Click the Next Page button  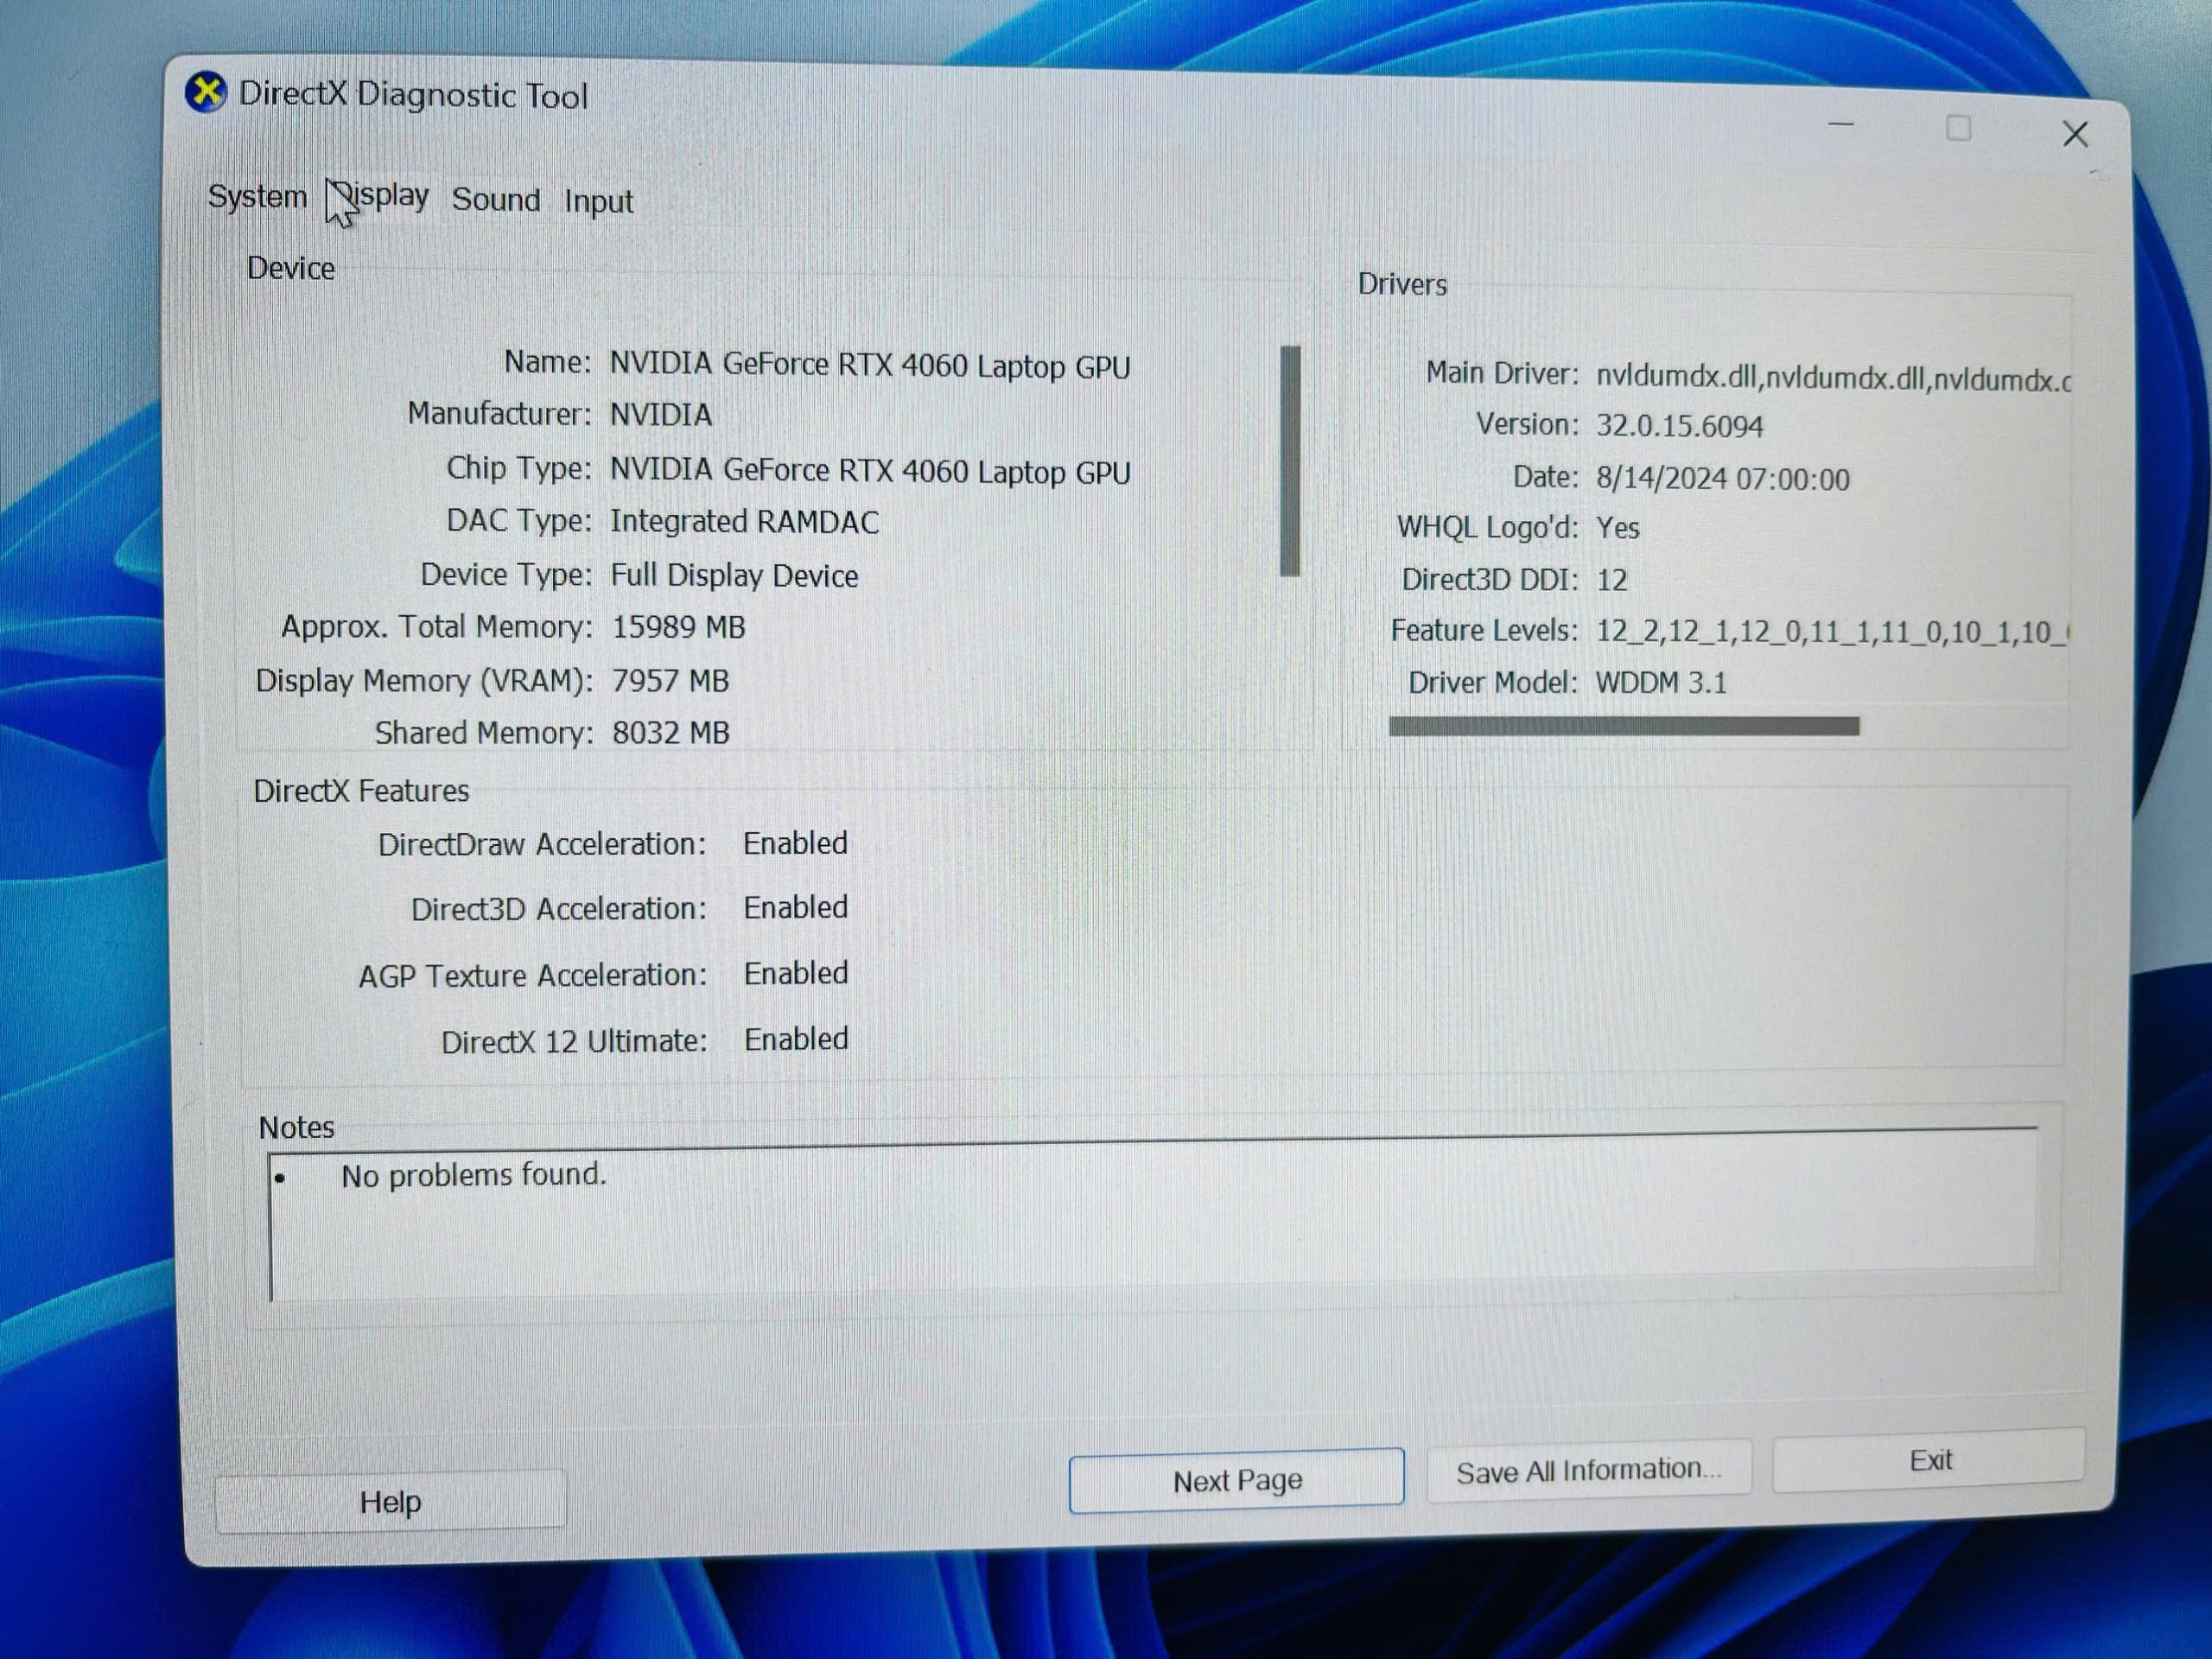coord(1237,1480)
